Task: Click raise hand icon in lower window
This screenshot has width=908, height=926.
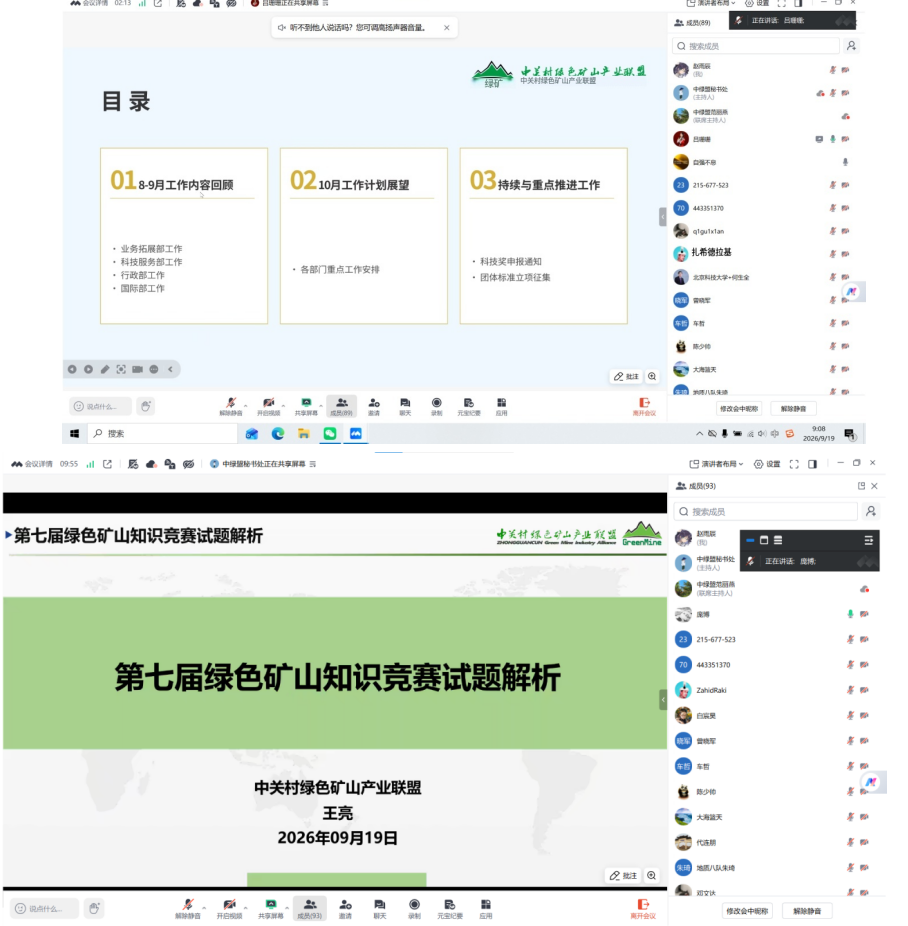Action: click(x=94, y=908)
